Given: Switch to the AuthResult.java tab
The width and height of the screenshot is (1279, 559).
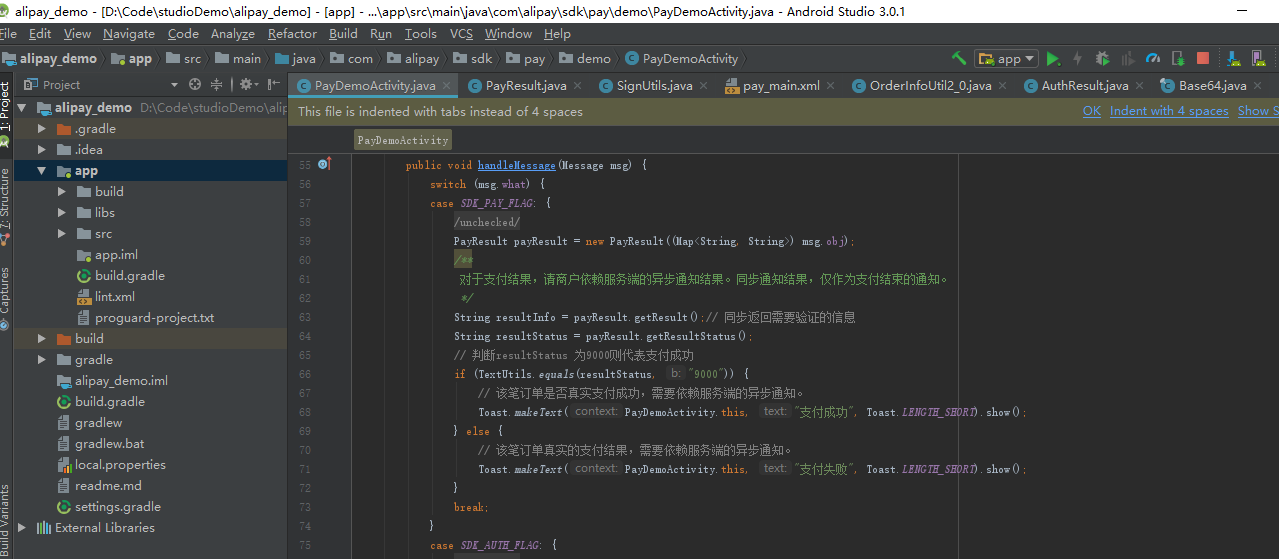Looking at the screenshot, I should 1085,85.
